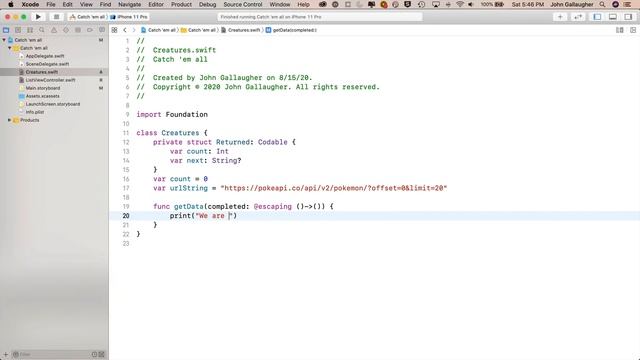Toggle the navigator panel visibility
Screen dimensions: 640x360
[597, 17]
